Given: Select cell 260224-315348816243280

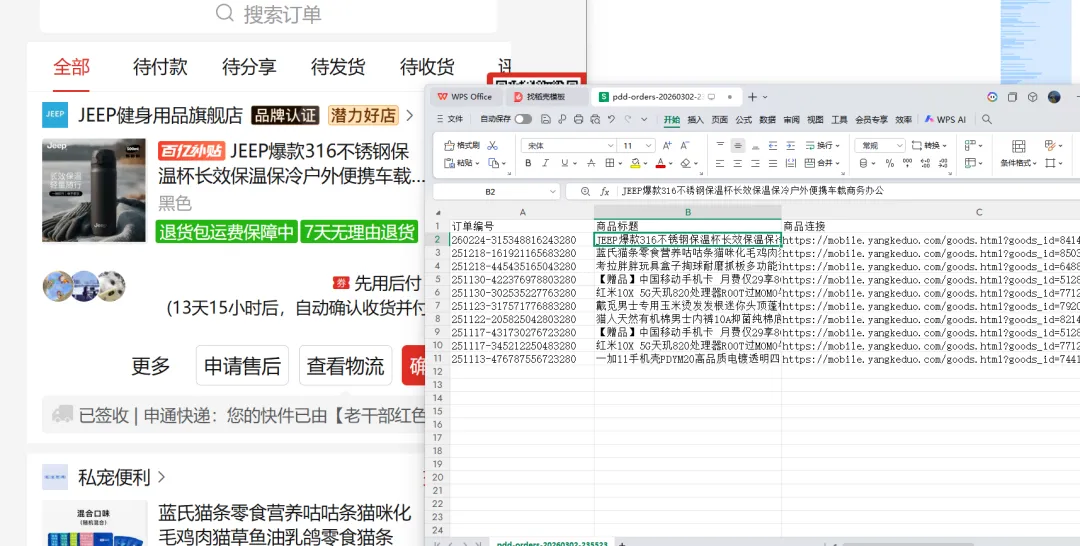Looking at the screenshot, I should (x=522, y=240).
